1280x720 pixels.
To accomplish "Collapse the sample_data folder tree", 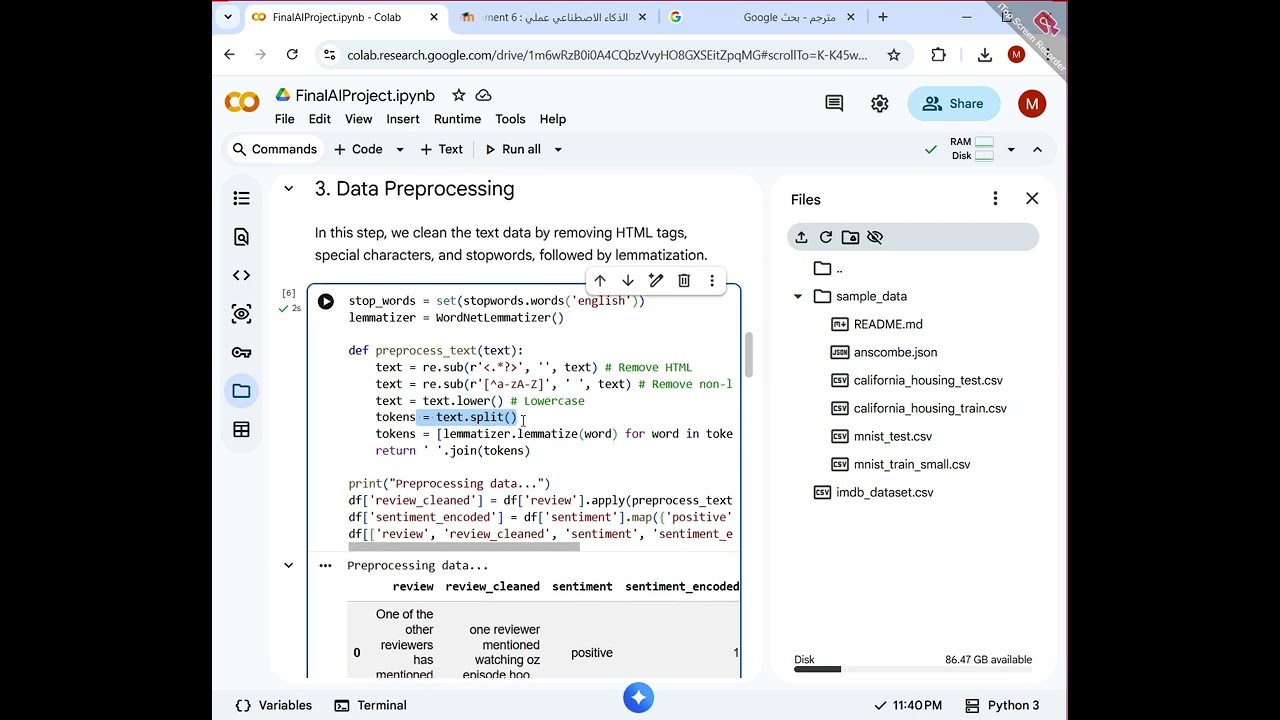I will coord(798,296).
